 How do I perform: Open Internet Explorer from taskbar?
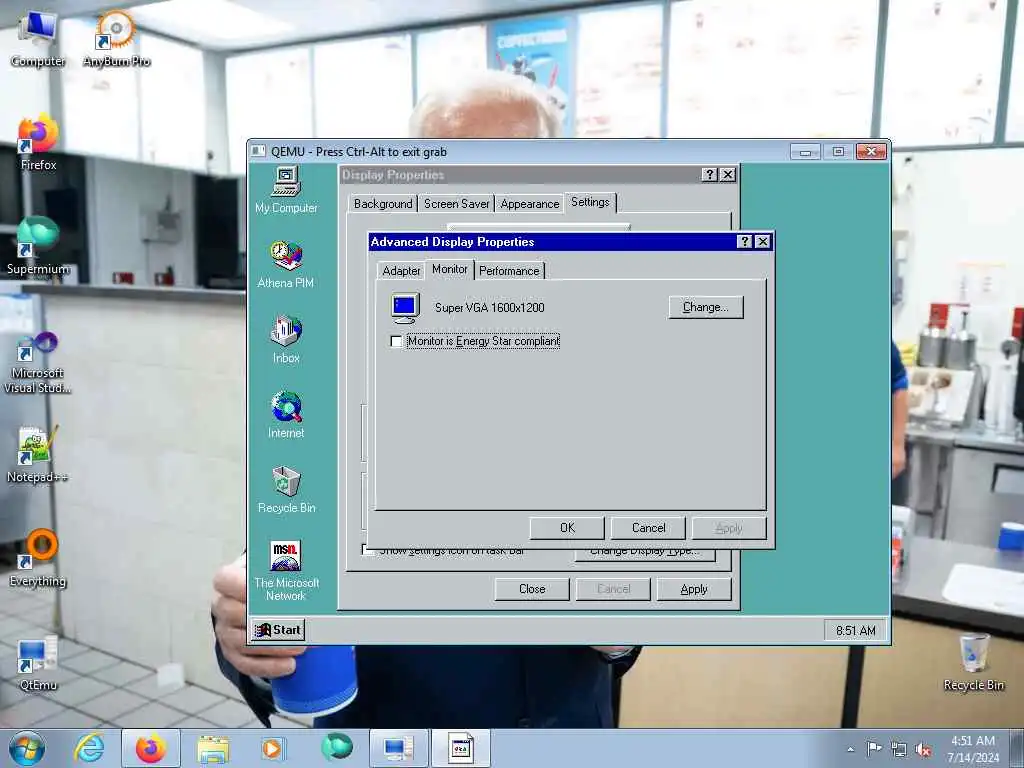pyautogui.click(x=89, y=748)
